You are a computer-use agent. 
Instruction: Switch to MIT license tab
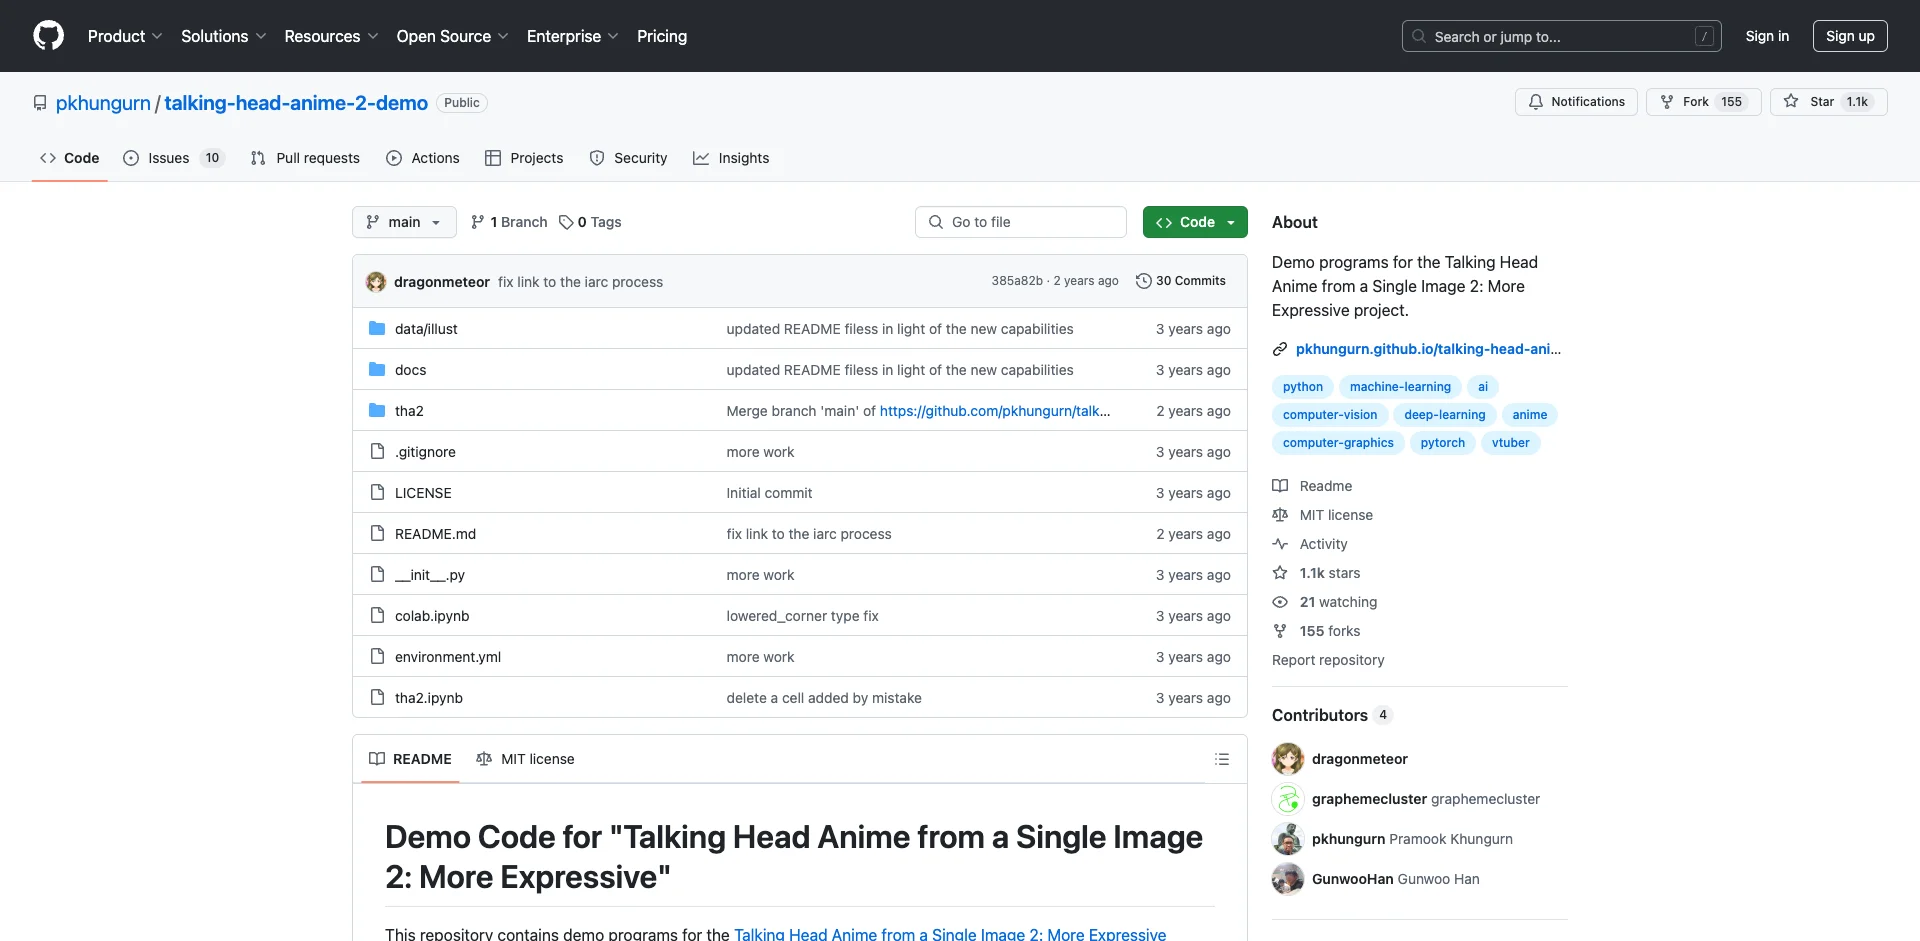coord(525,759)
